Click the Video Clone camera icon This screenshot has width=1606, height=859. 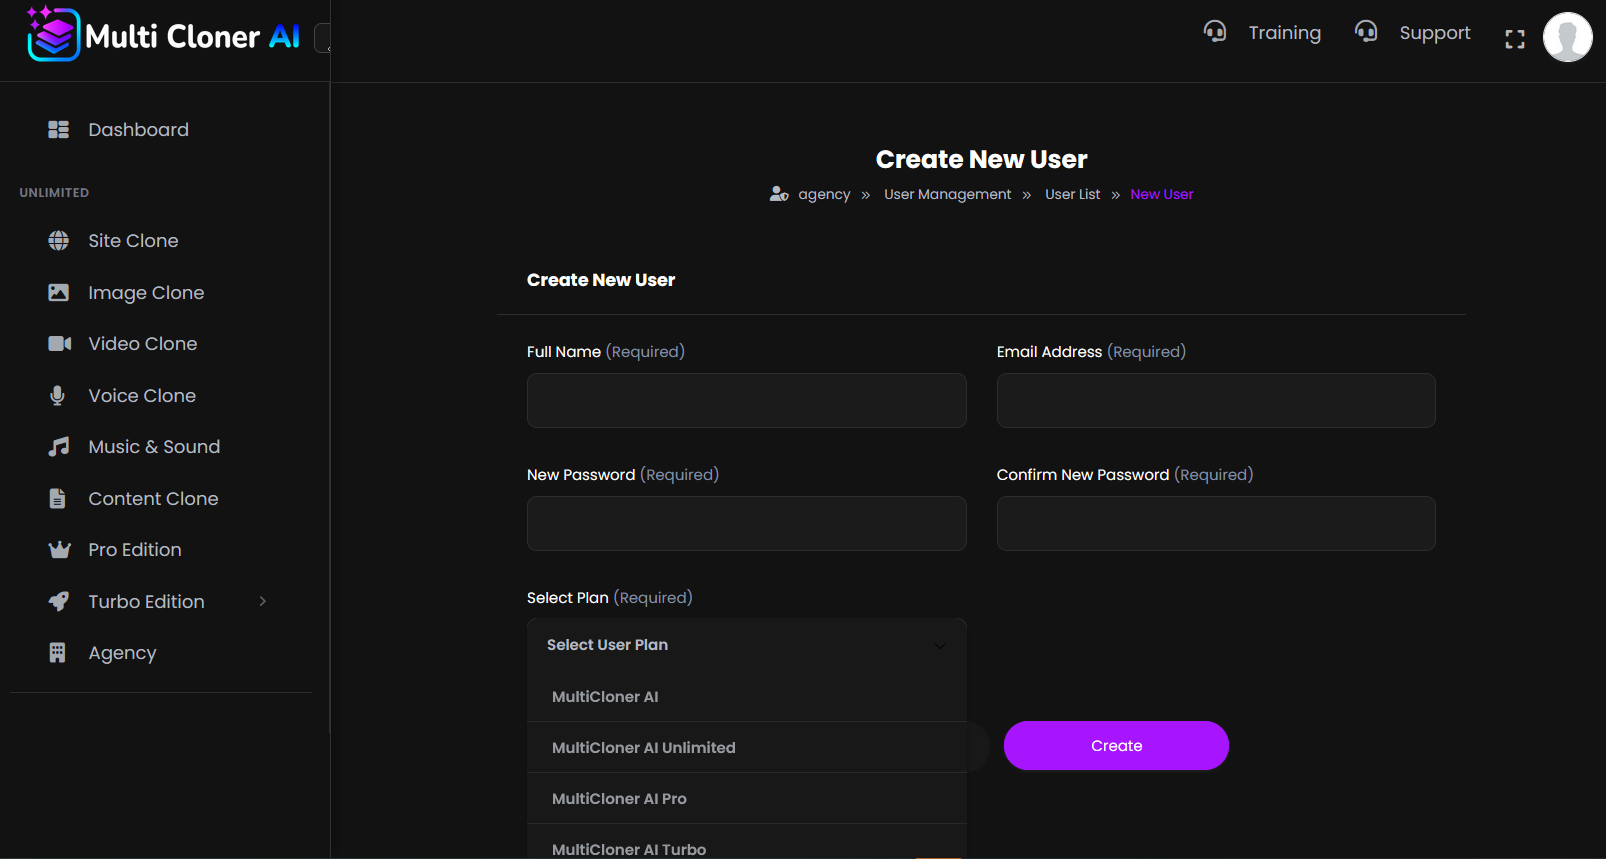pyautogui.click(x=59, y=344)
